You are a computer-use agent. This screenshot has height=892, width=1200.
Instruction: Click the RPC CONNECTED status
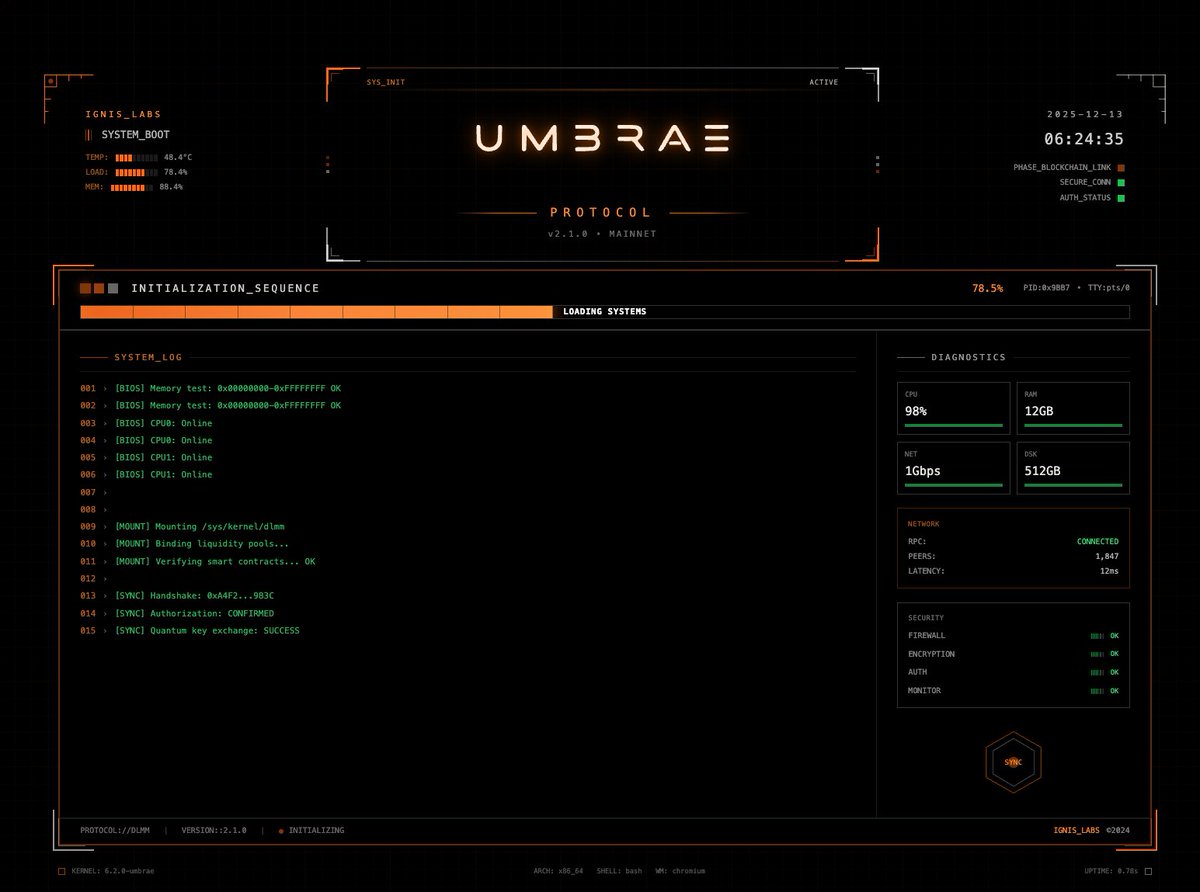tap(1097, 541)
